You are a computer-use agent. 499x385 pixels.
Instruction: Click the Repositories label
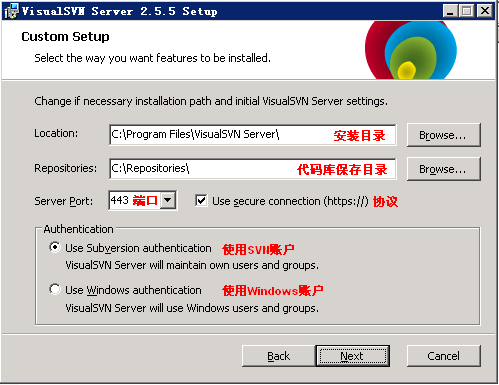pos(66,168)
